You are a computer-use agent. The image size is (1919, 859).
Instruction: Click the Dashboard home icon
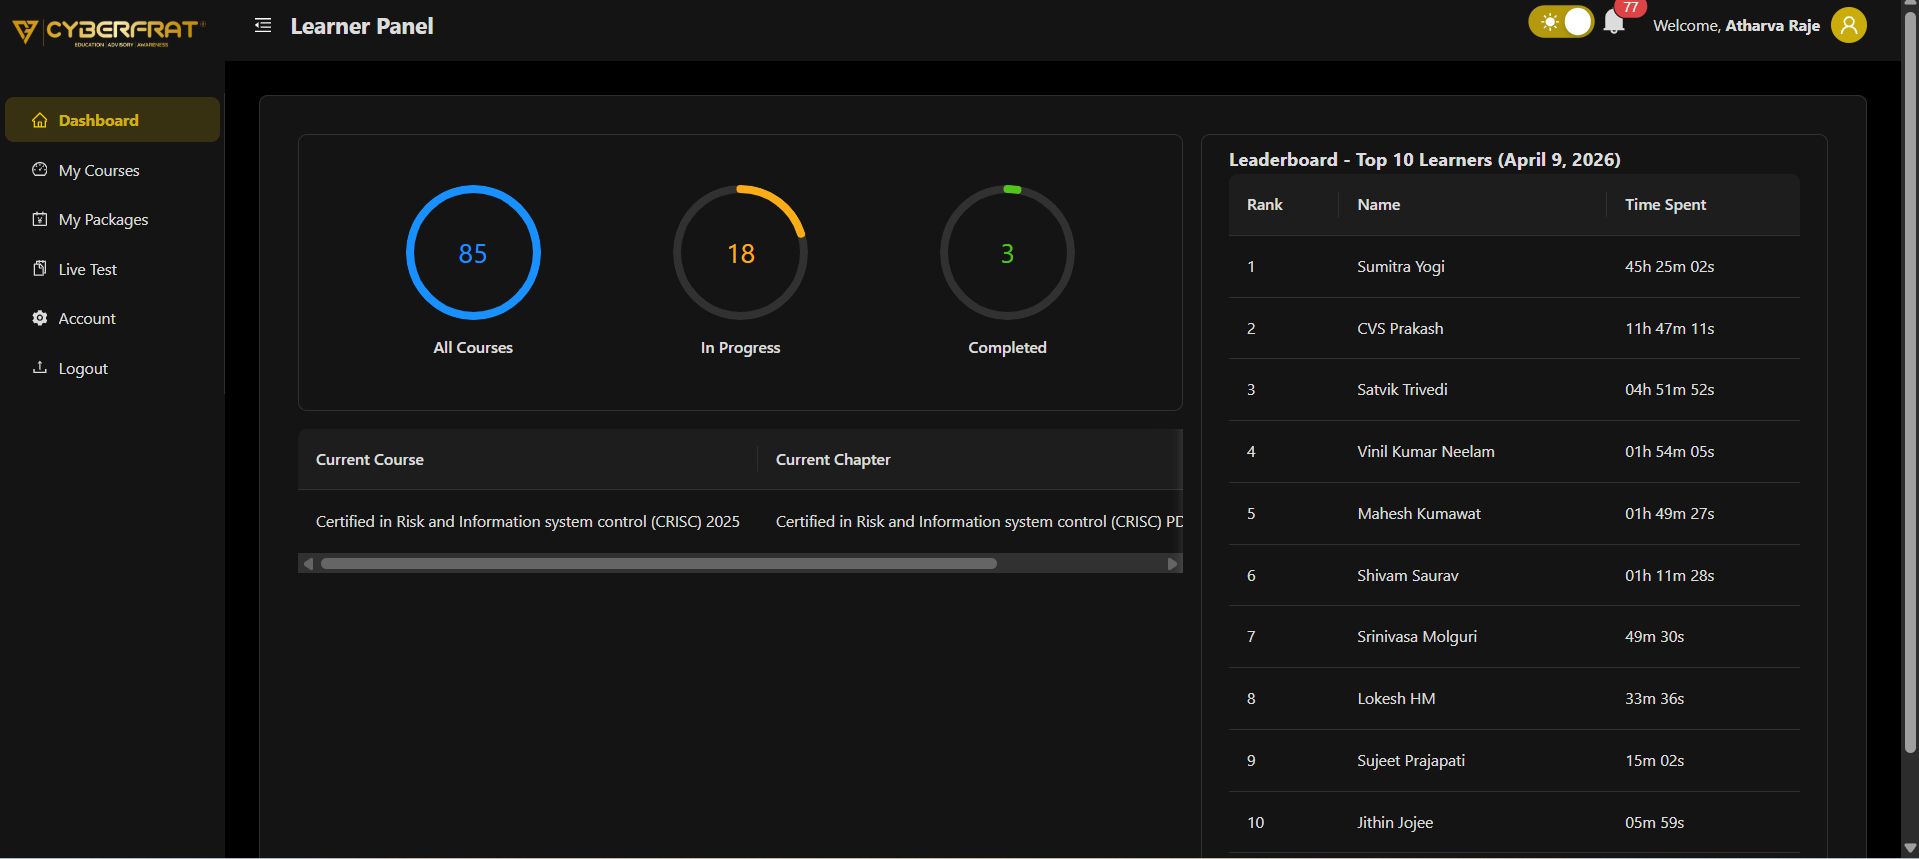(x=40, y=120)
